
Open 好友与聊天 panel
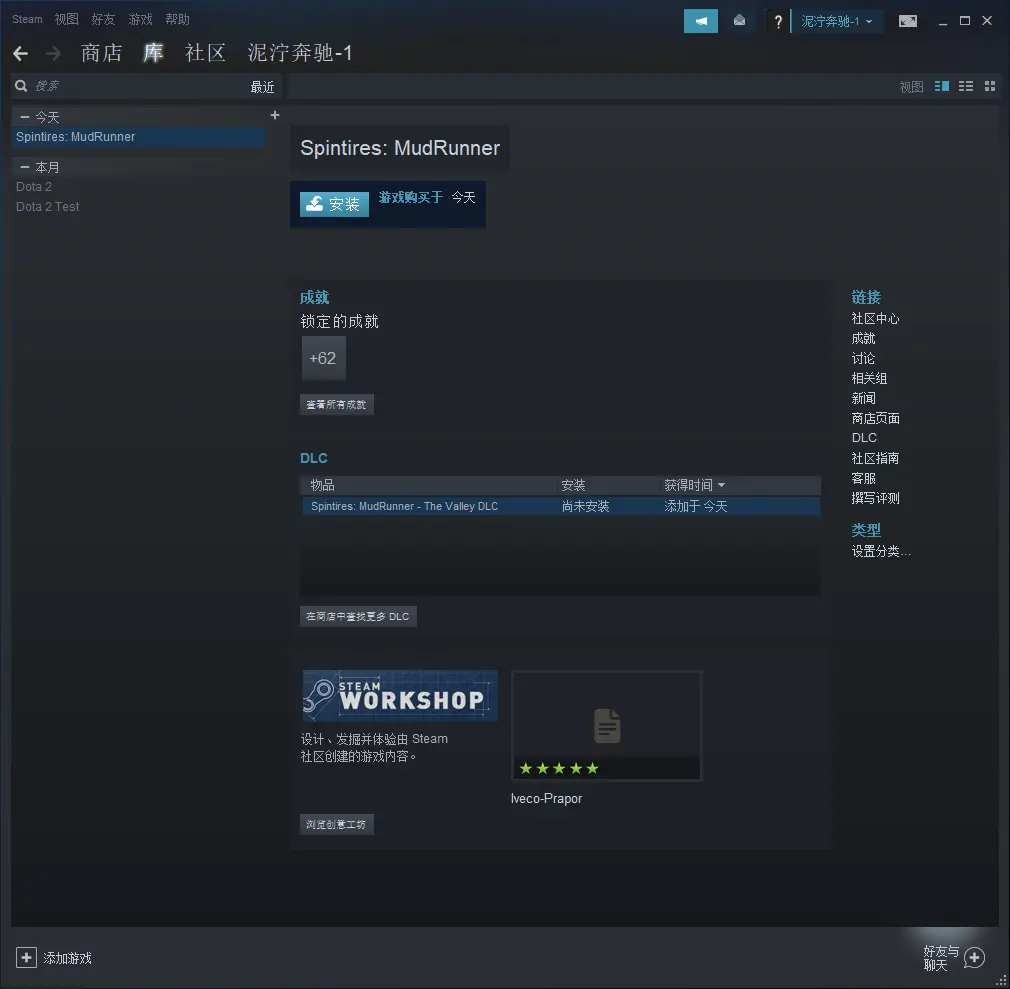click(x=941, y=958)
